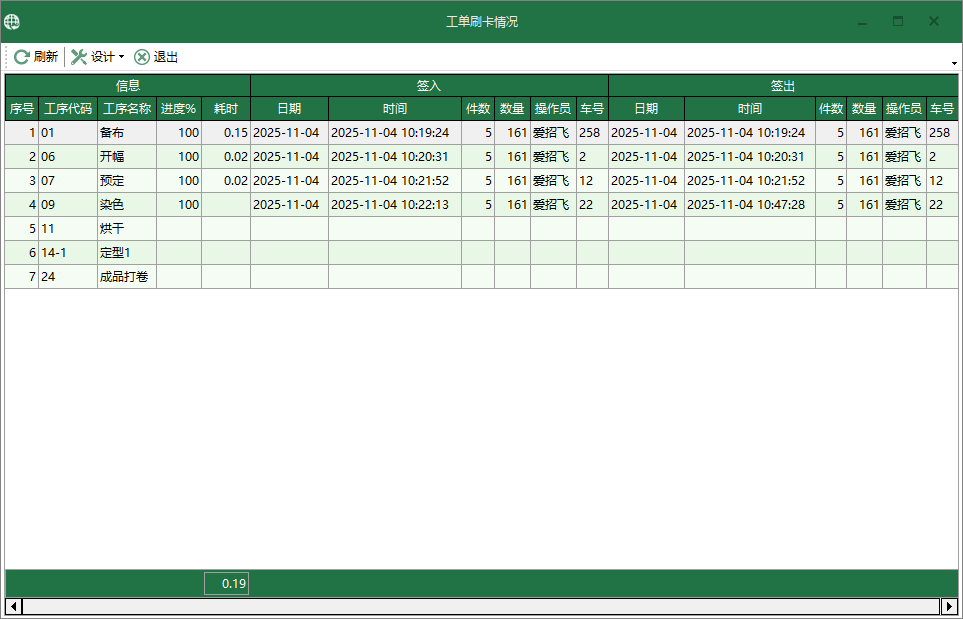Click the globe app icon in title bar
This screenshot has width=963, height=619.
pos(12,21)
